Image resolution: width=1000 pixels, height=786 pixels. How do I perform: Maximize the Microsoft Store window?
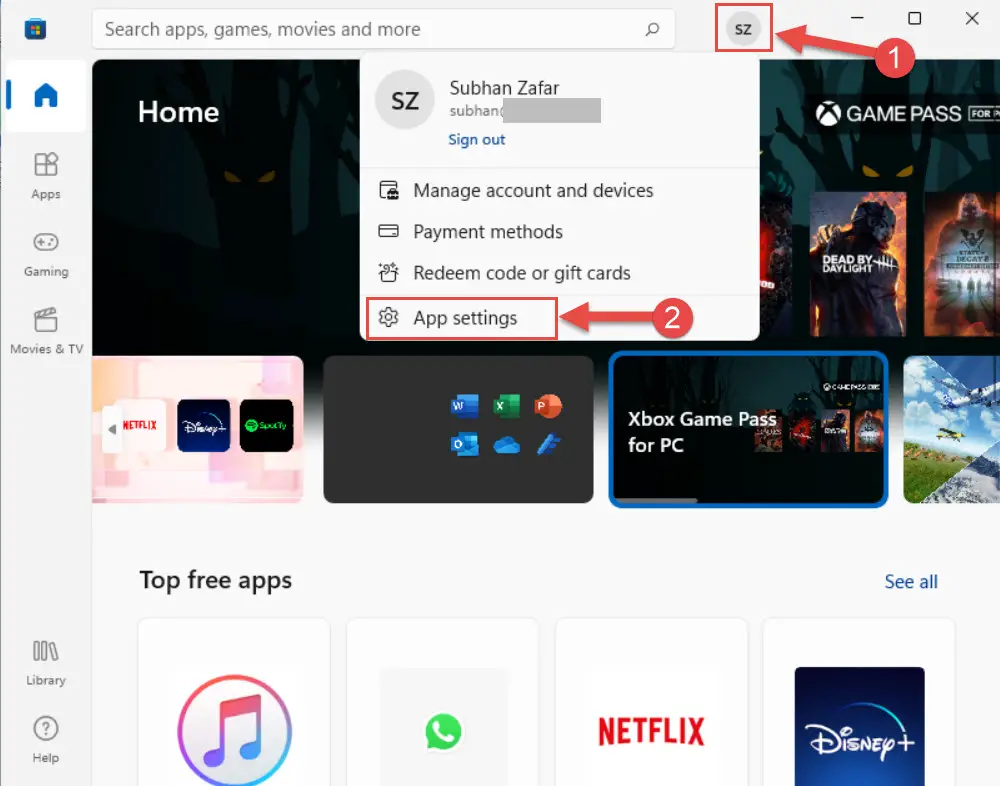(915, 19)
